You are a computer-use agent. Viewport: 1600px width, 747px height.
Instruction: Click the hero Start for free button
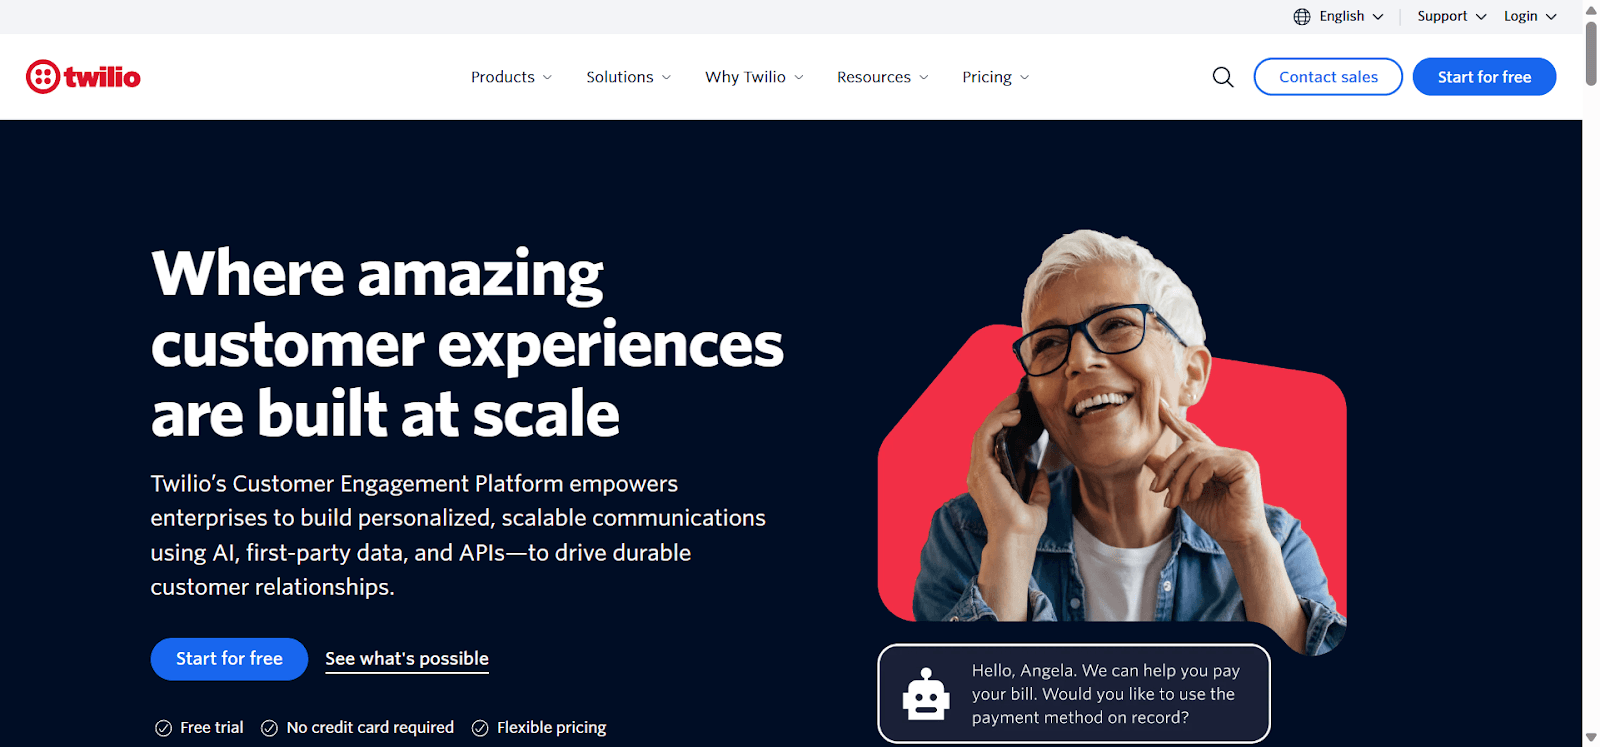(x=229, y=659)
